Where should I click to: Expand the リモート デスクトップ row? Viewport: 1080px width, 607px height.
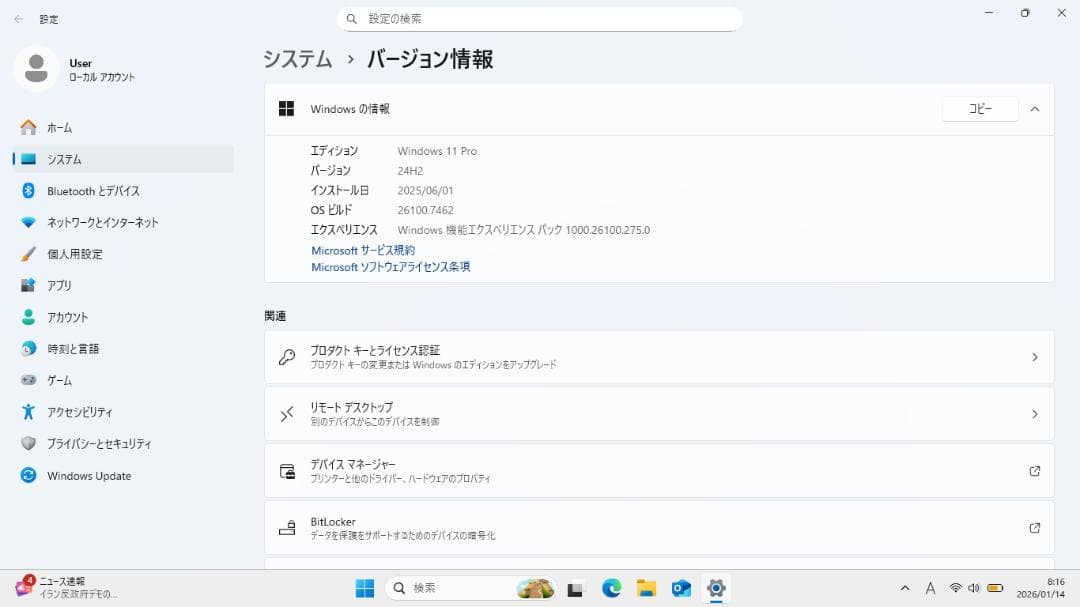1037,413
